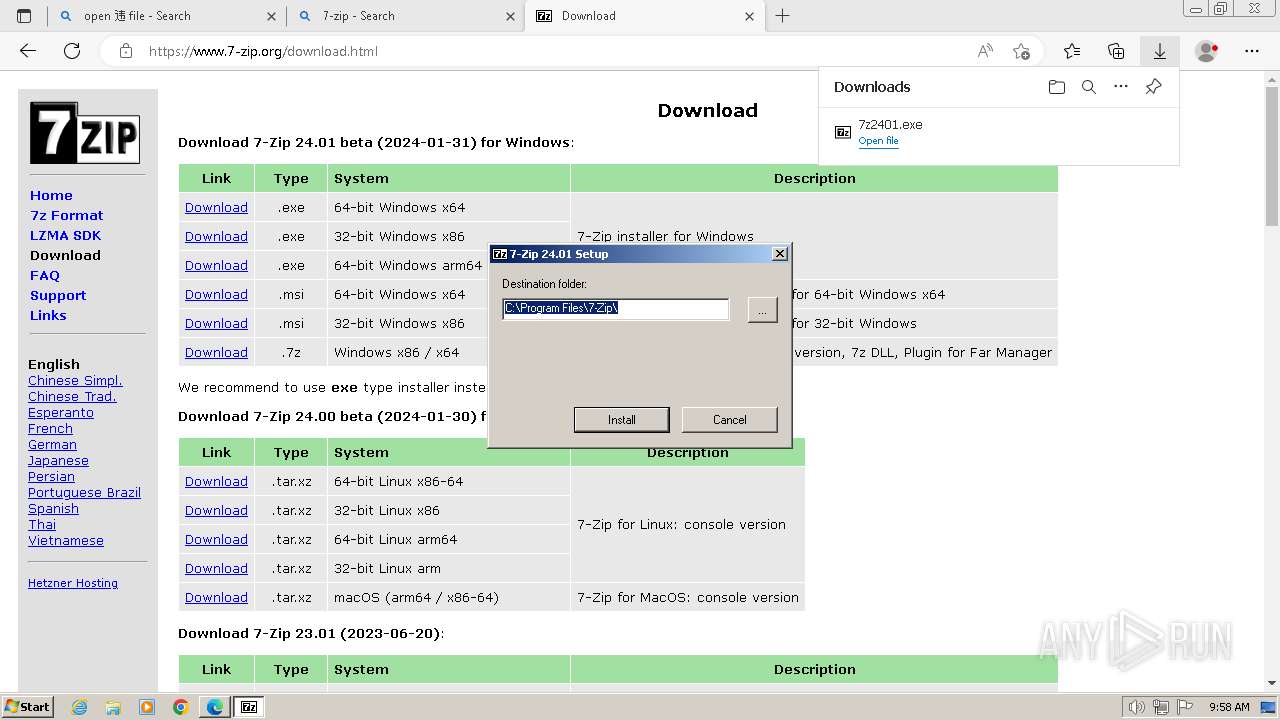1280x720 pixels.
Task: Download the Windows x86 / x64 .7z
Action: 216,352
